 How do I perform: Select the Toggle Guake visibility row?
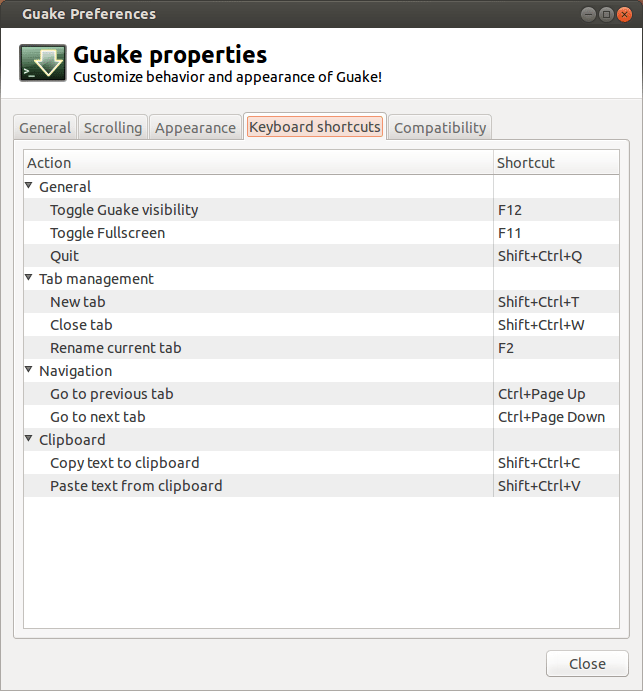click(x=124, y=210)
